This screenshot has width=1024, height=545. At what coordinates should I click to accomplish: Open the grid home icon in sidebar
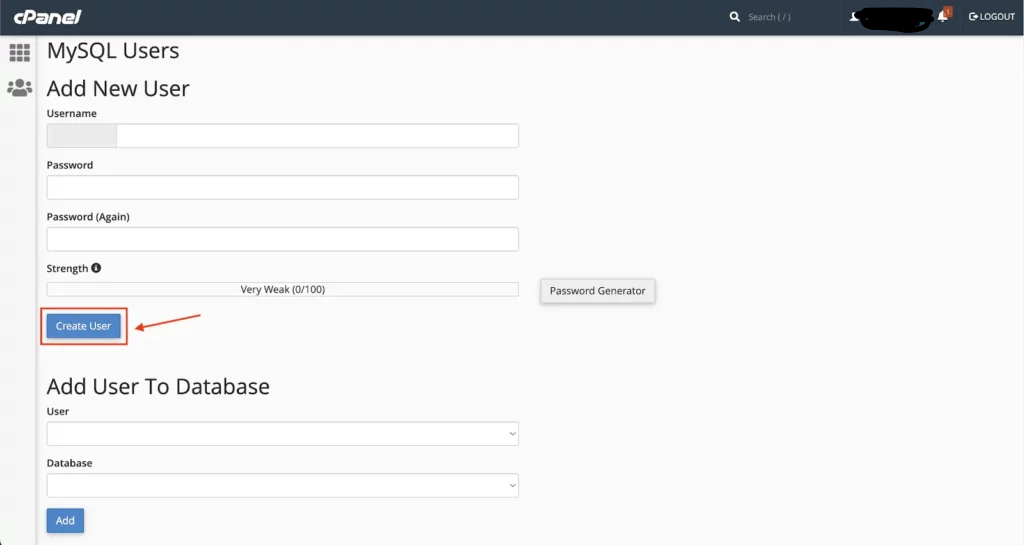tap(20, 52)
